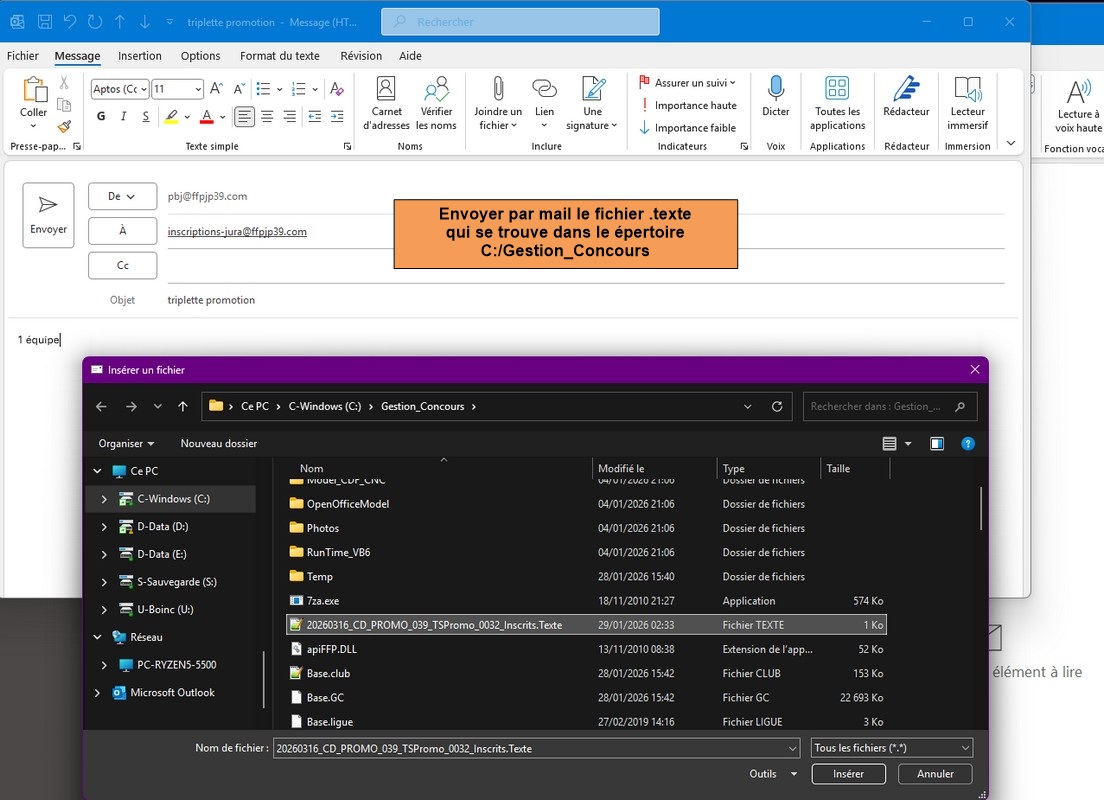Open the Lecteur immersif reader
The width and height of the screenshot is (1104, 800).
pyautogui.click(x=967, y=90)
